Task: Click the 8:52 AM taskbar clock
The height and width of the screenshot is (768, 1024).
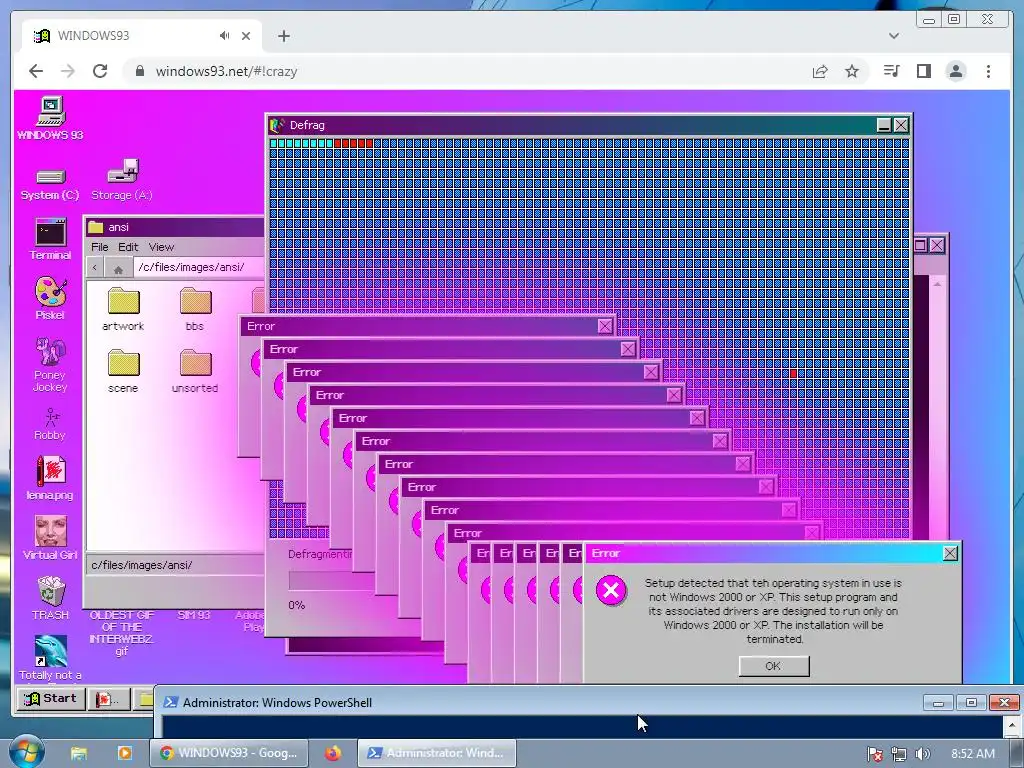Action: point(973,754)
